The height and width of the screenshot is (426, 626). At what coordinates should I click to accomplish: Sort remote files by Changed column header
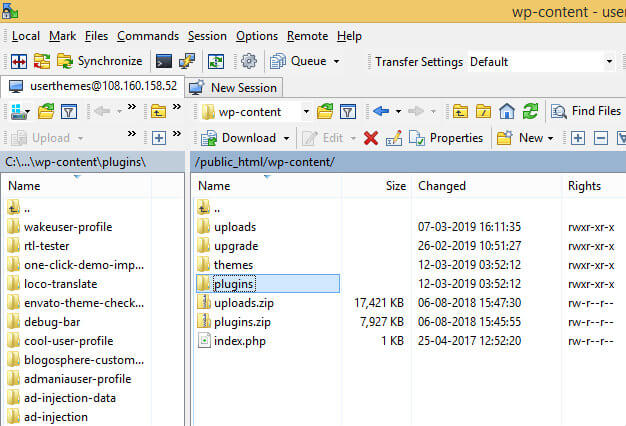pos(486,186)
